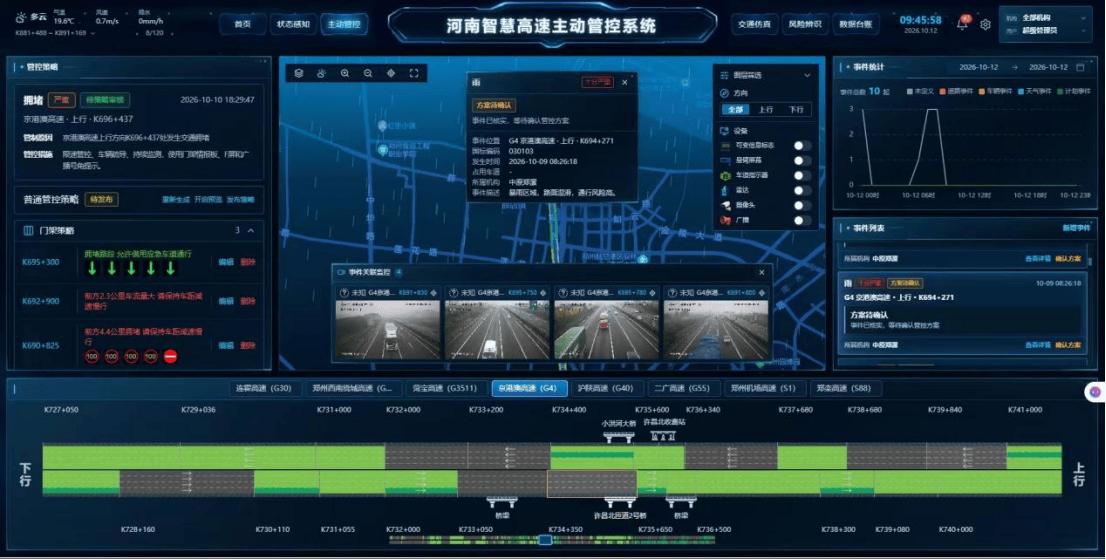Click the 道路事件 legend swatch
The height and width of the screenshot is (560, 1106).
[x=942, y=91]
